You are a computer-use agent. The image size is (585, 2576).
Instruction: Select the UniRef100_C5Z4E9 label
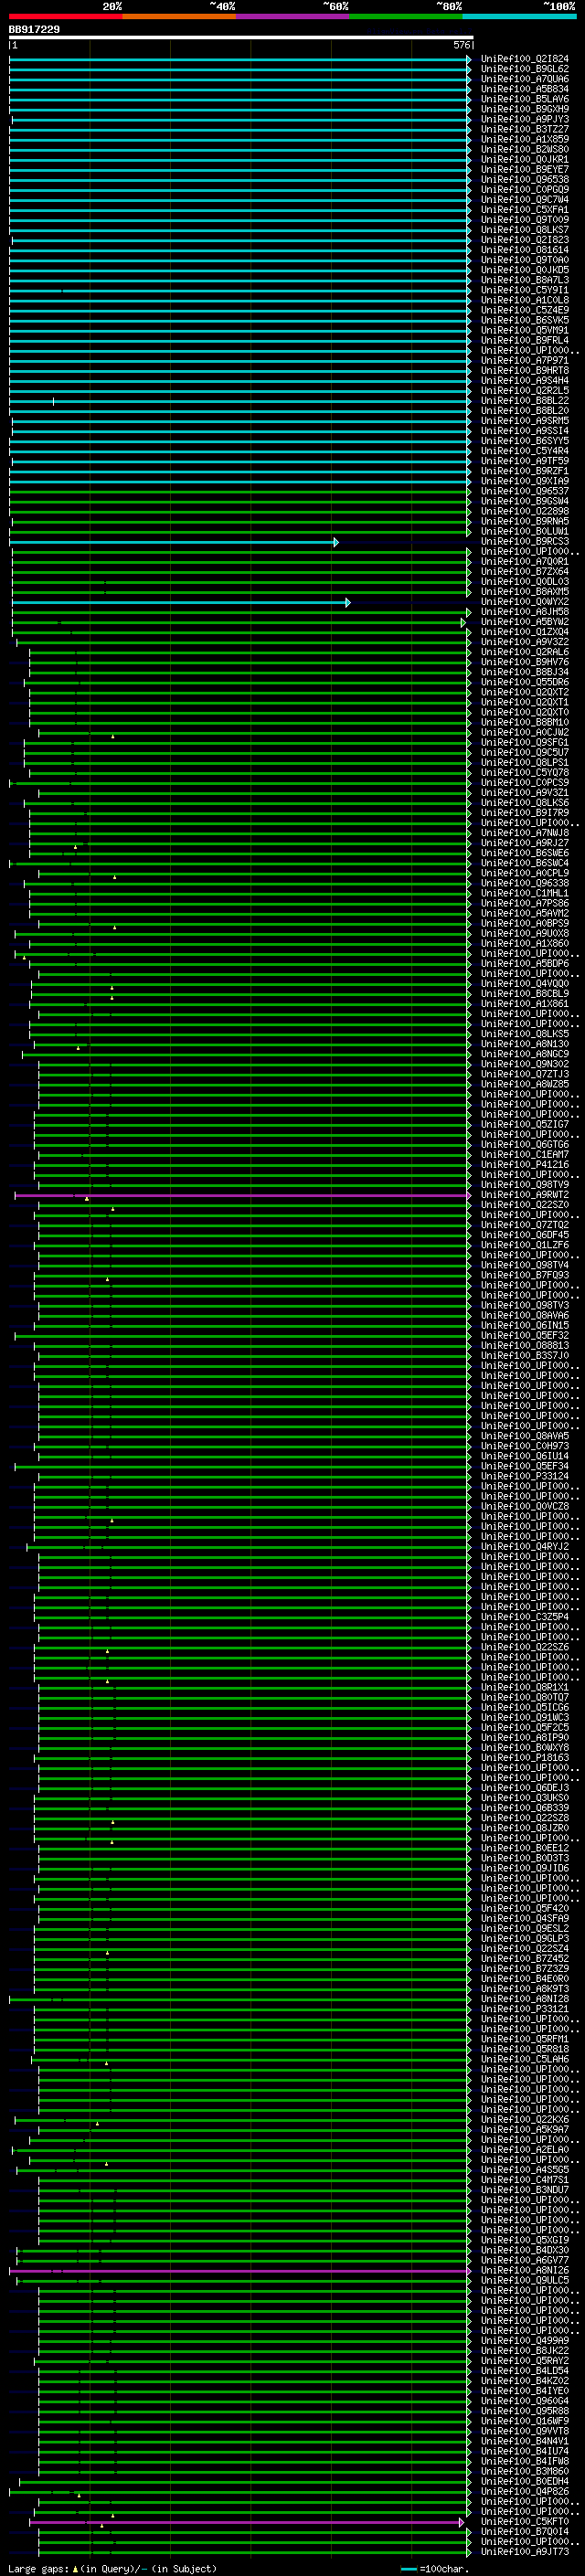tap(525, 310)
